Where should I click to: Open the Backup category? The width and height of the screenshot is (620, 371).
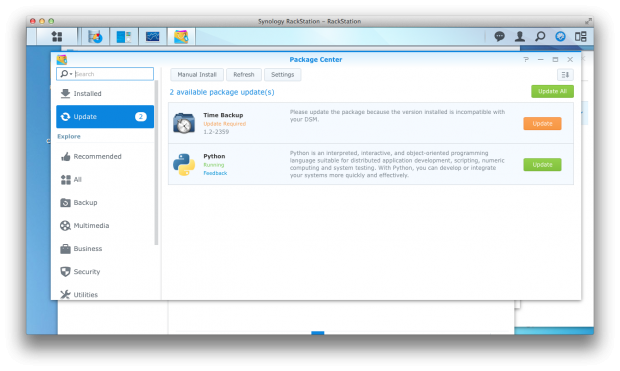[x=105, y=203]
